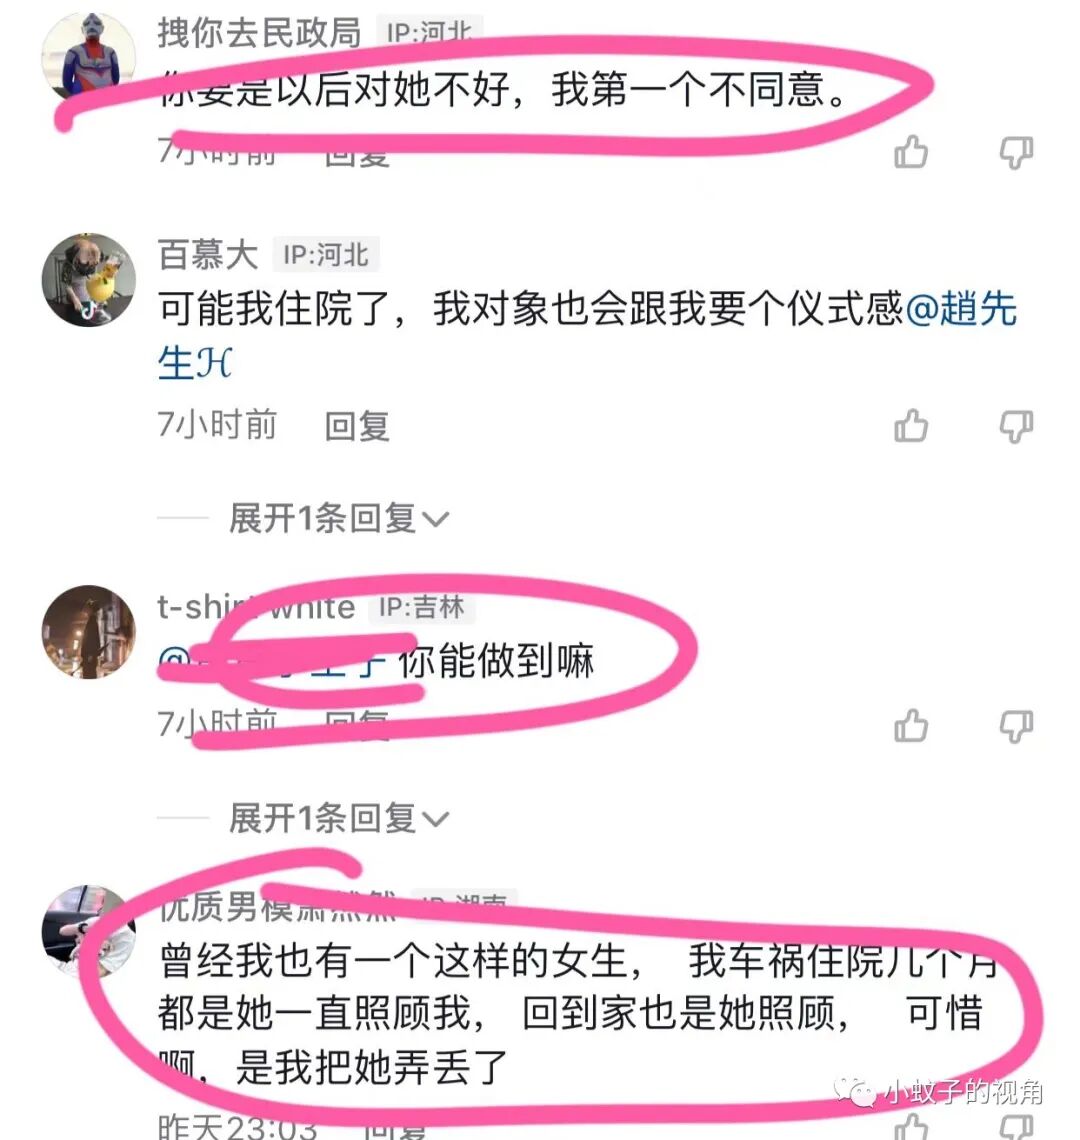Dislike the bottom comment posted 昨天23:03
Viewport: 1080px width, 1140px height.
[x=1016, y=1128]
